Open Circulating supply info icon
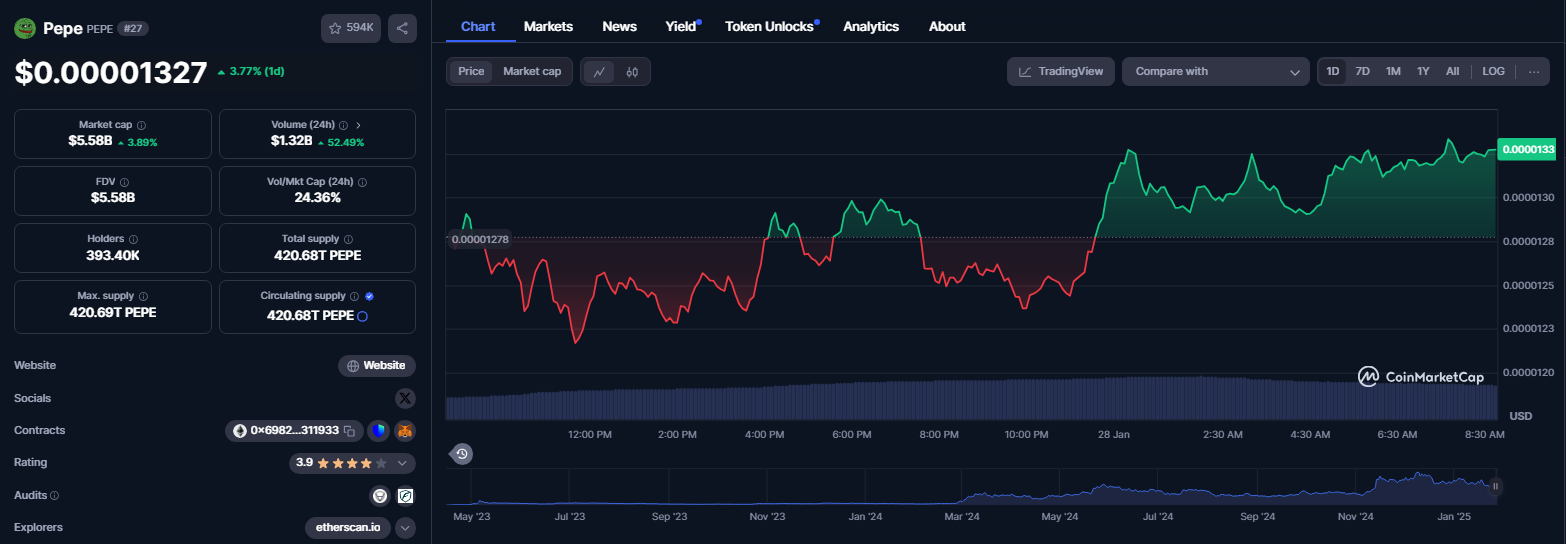The image size is (1566, 544). point(354,296)
